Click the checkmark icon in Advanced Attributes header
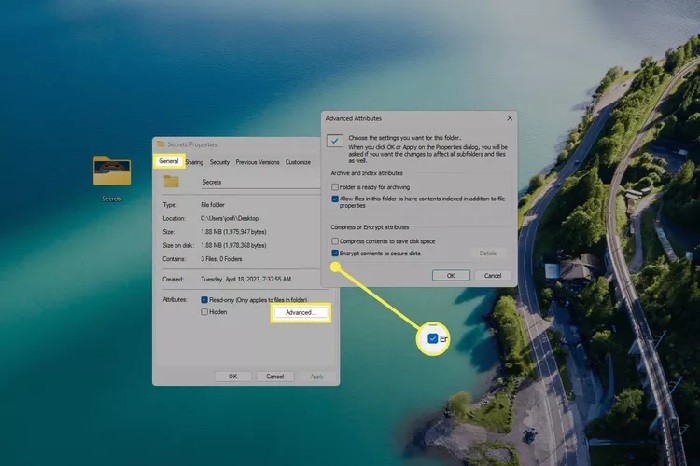Image resolution: width=700 pixels, height=466 pixels. 335,141
